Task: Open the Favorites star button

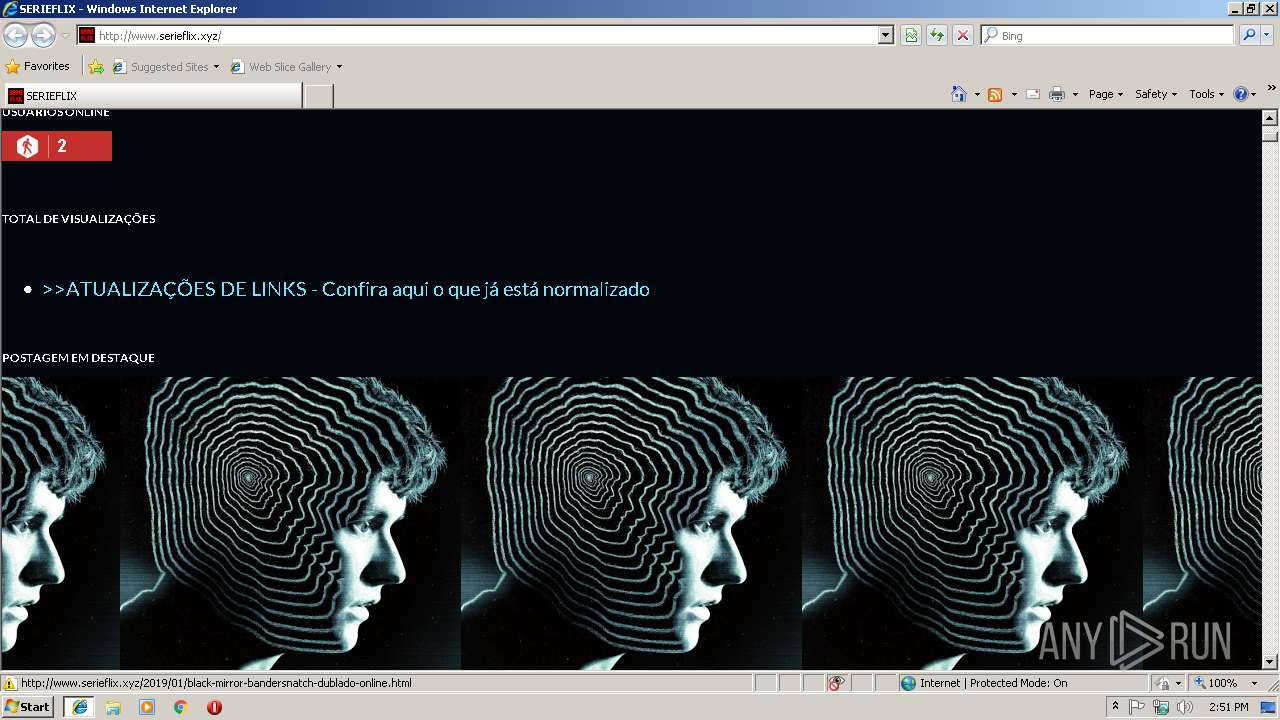Action: (38, 67)
